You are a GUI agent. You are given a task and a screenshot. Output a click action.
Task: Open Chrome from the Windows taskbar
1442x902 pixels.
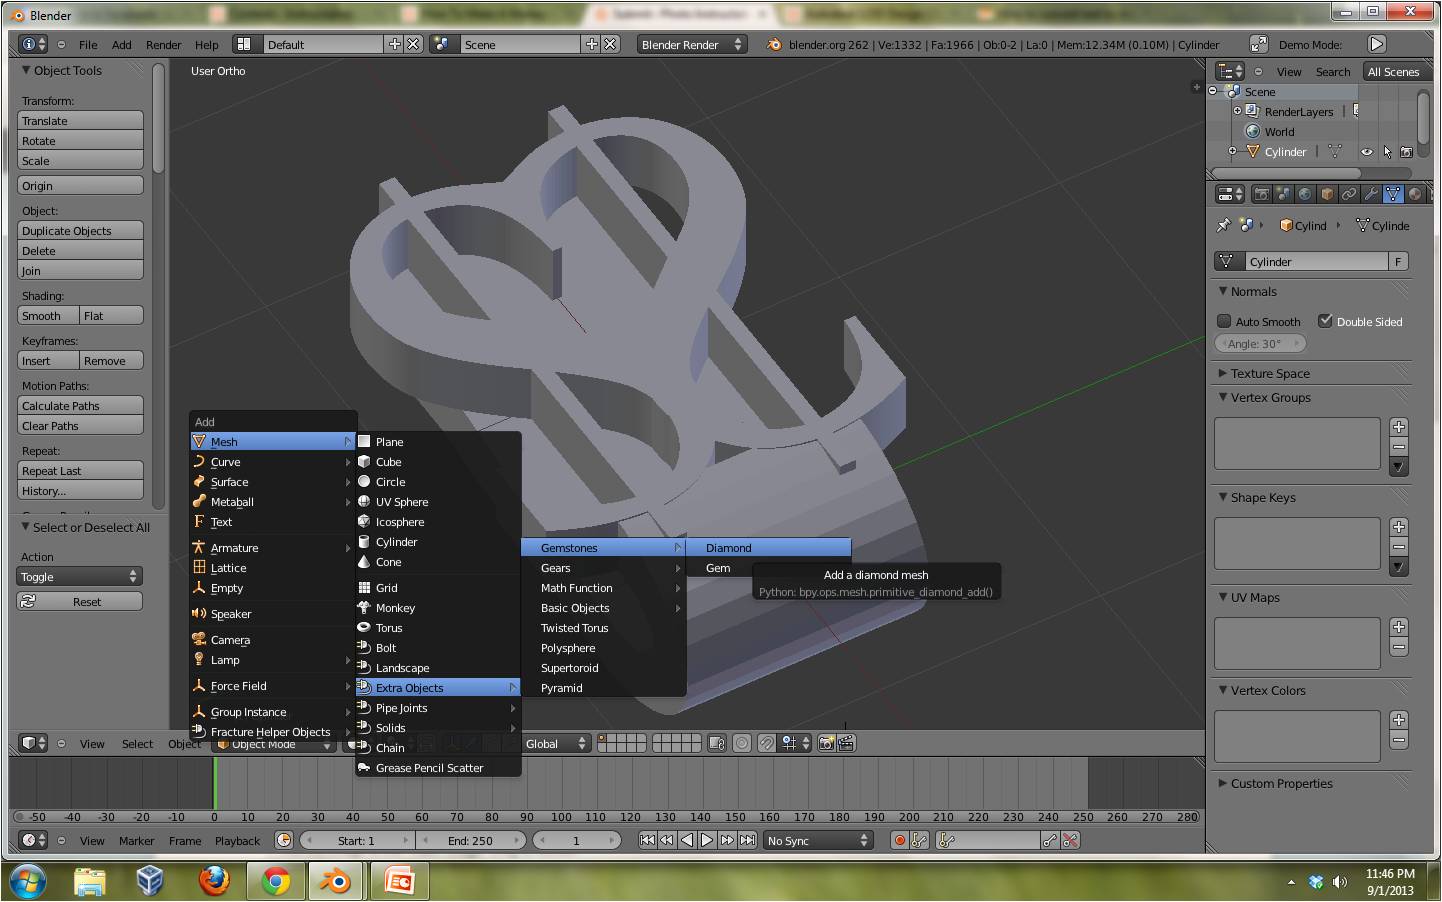point(275,881)
